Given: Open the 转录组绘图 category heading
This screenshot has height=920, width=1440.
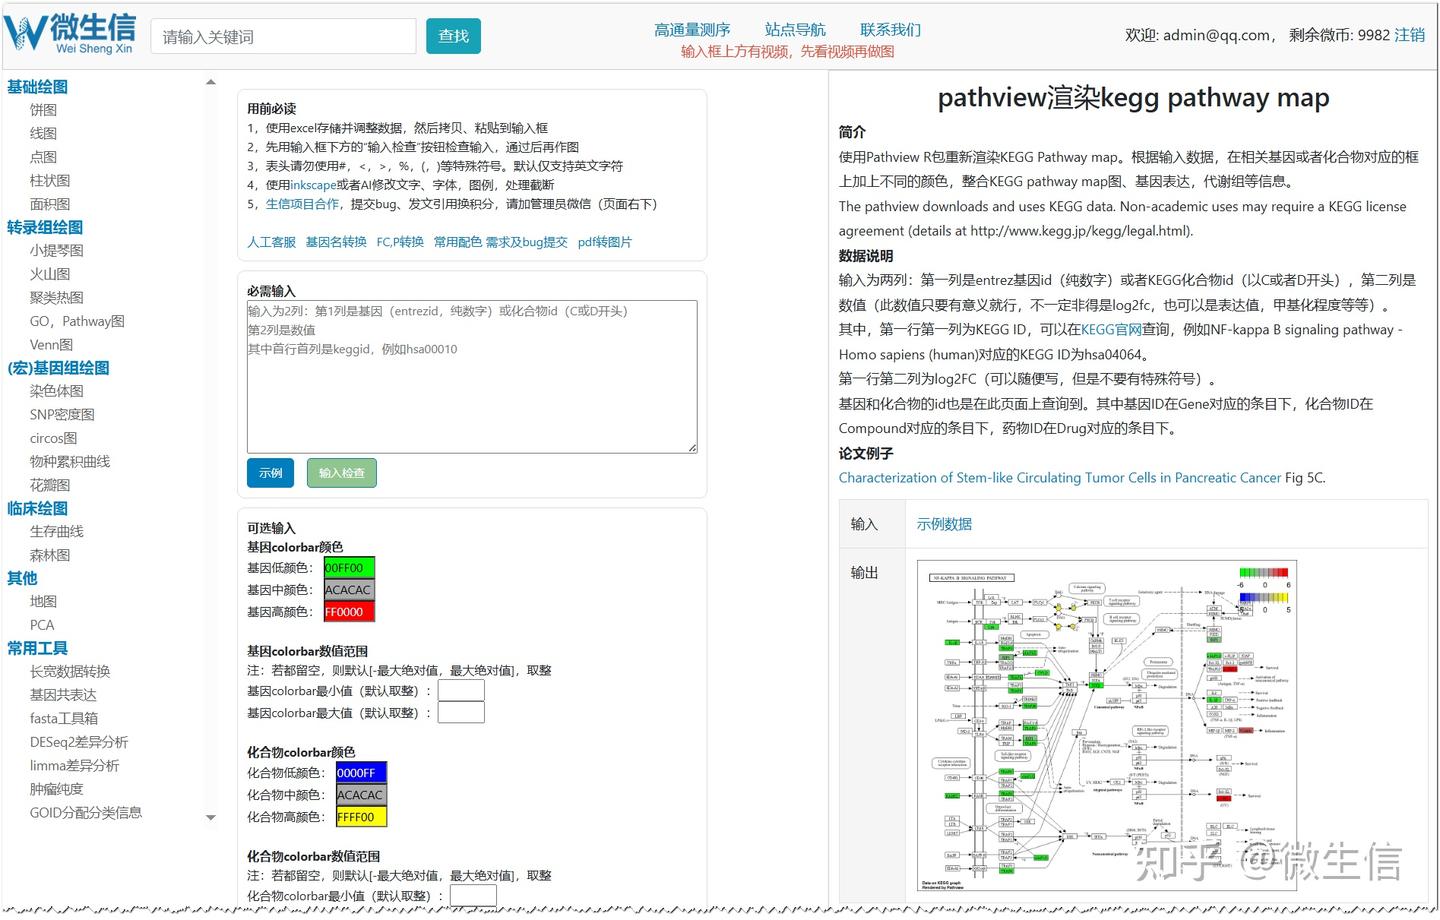Looking at the screenshot, I should (x=45, y=227).
